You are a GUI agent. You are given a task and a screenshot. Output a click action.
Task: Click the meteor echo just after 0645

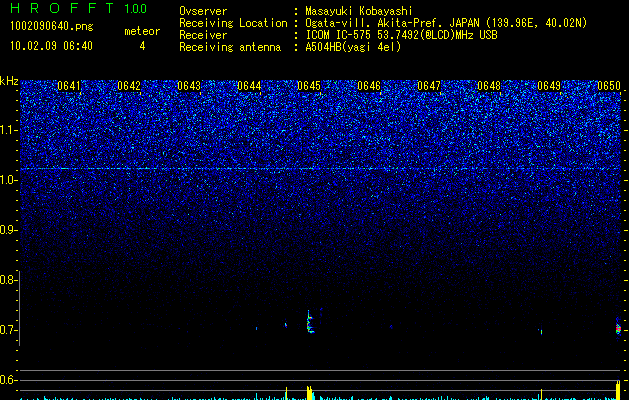tap(310, 322)
